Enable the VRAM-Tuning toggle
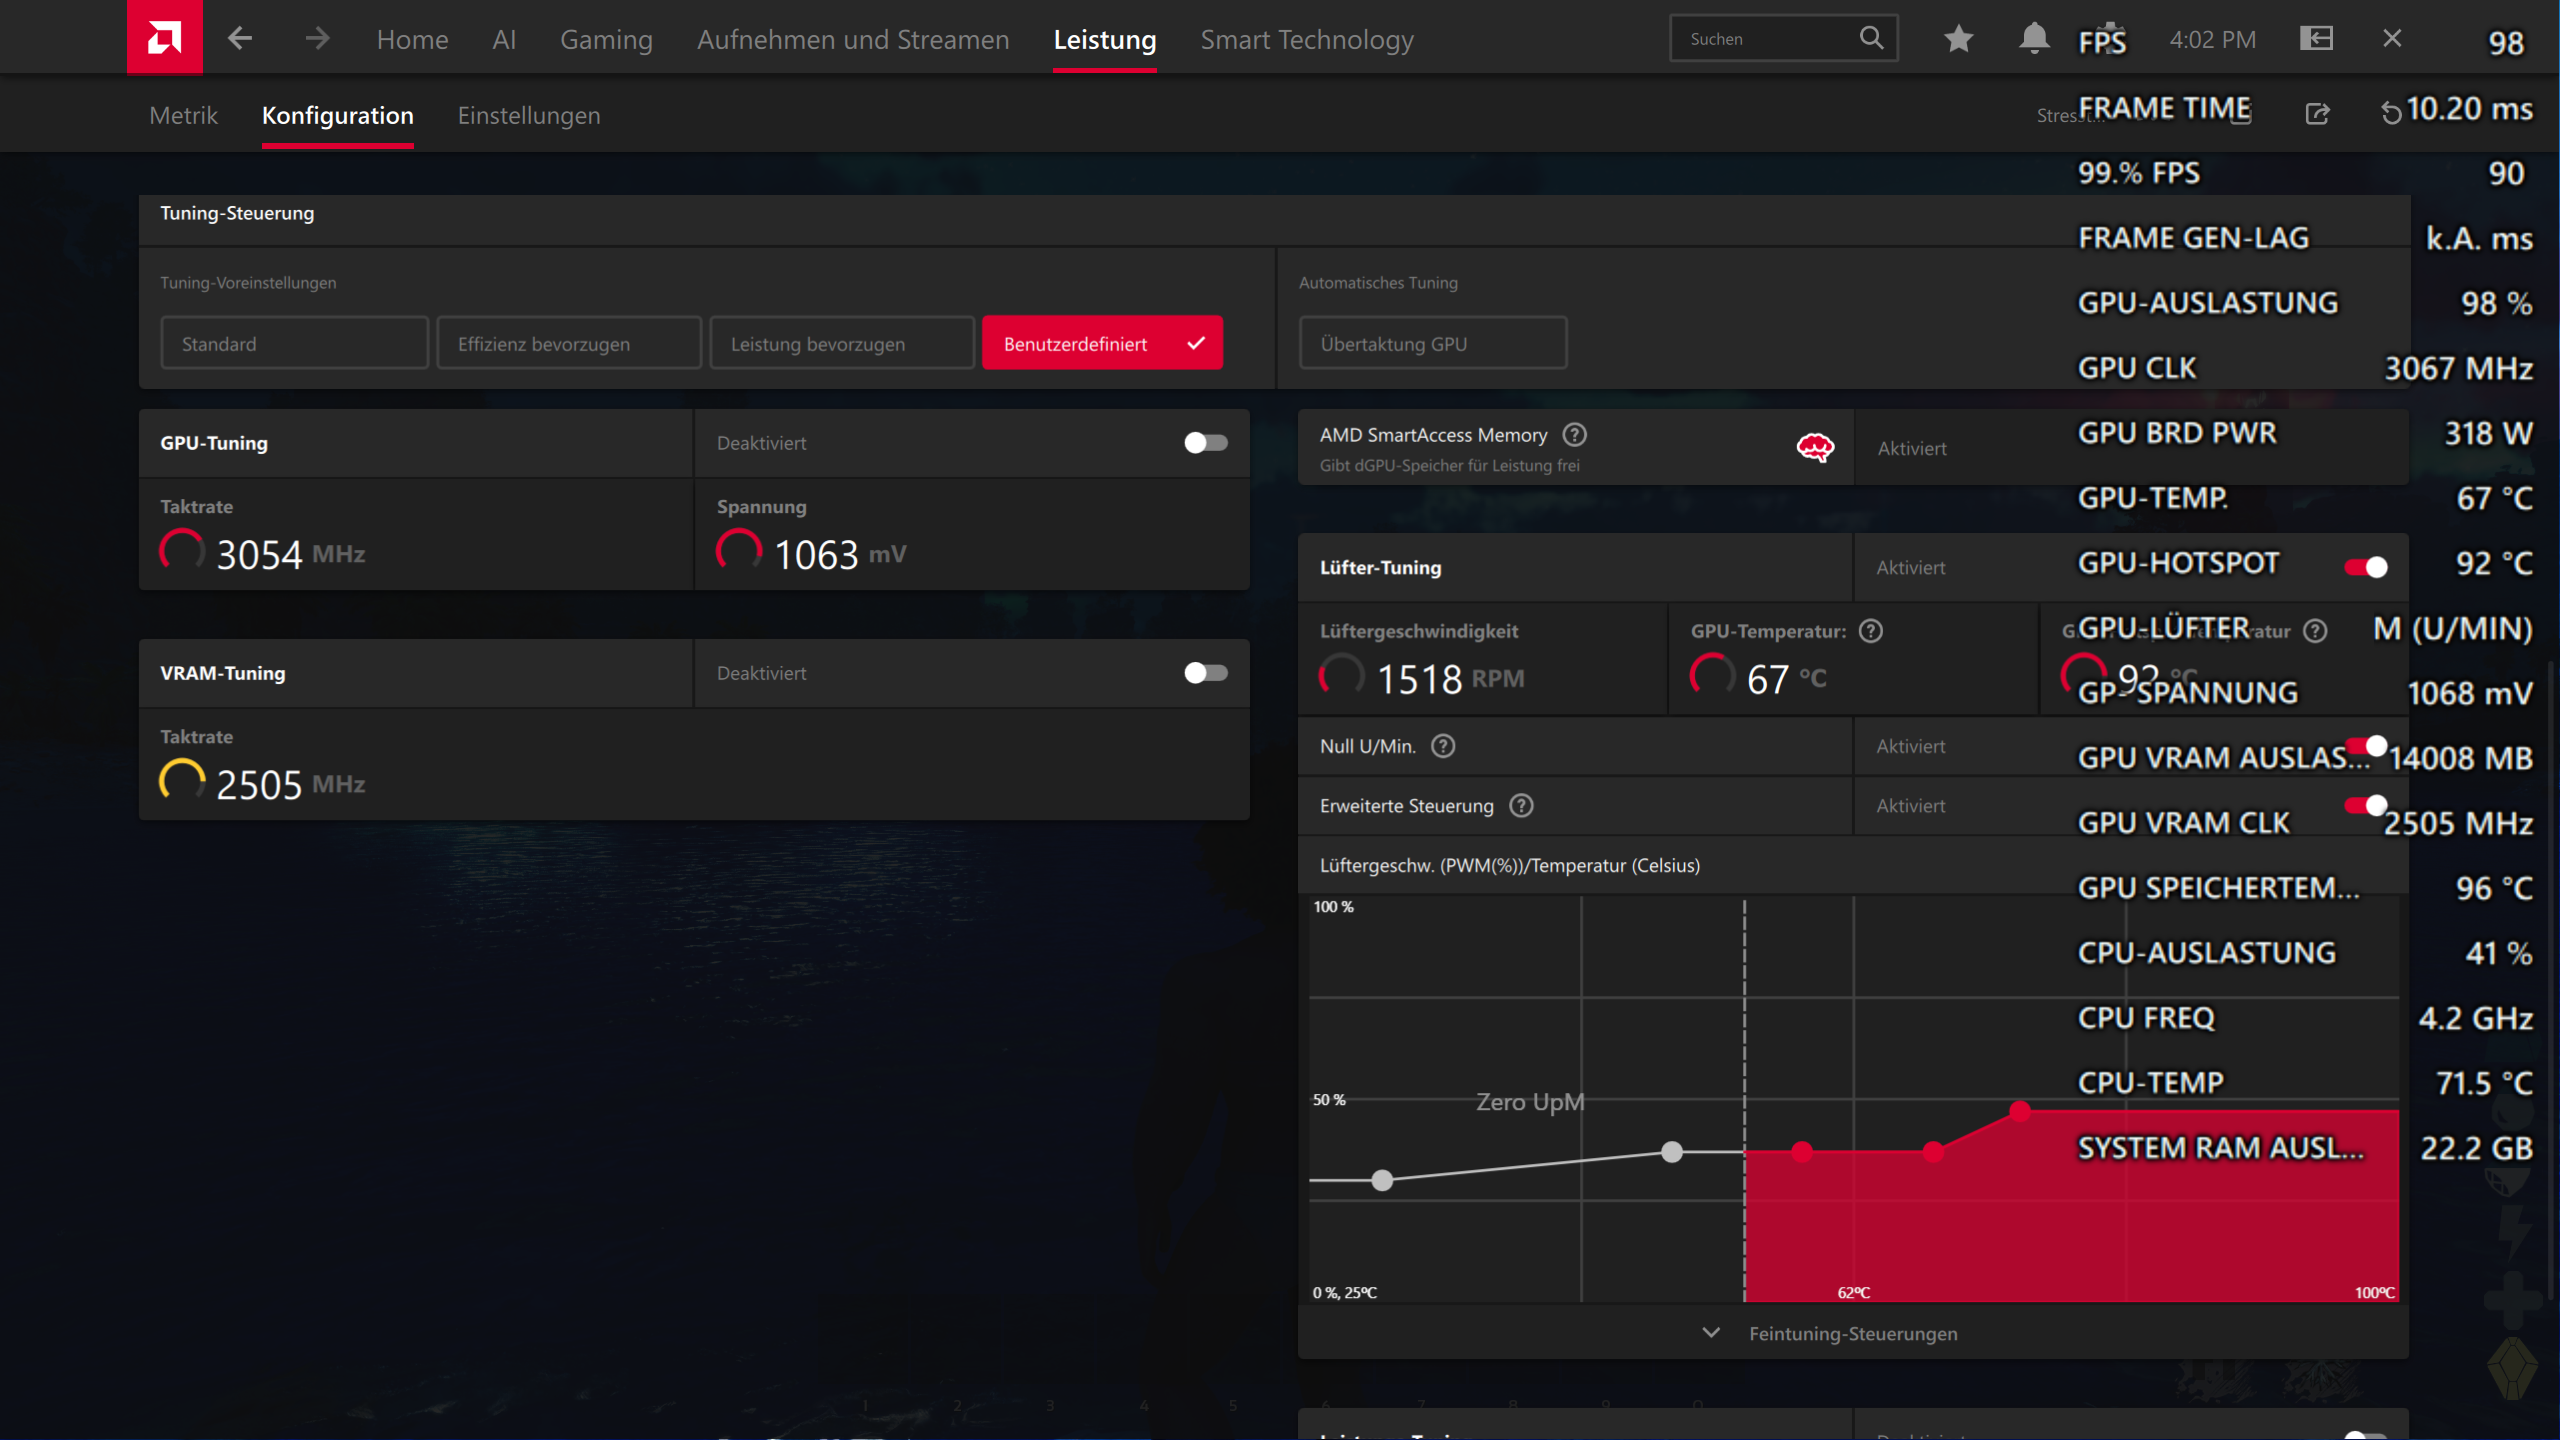This screenshot has height=1440, width=2560. click(x=1205, y=673)
